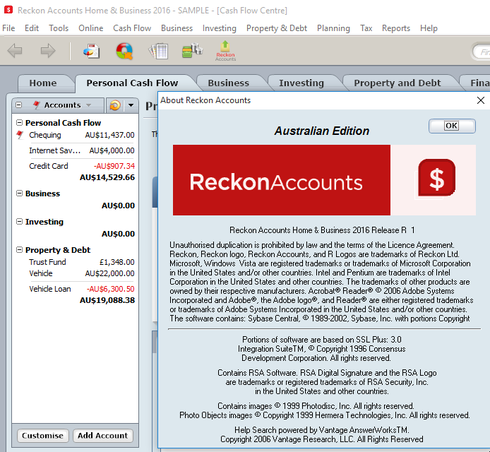The width and height of the screenshot is (490, 452).
Task: Click the Forward arrow toolbar icon
Action: [x=48, y=51]
